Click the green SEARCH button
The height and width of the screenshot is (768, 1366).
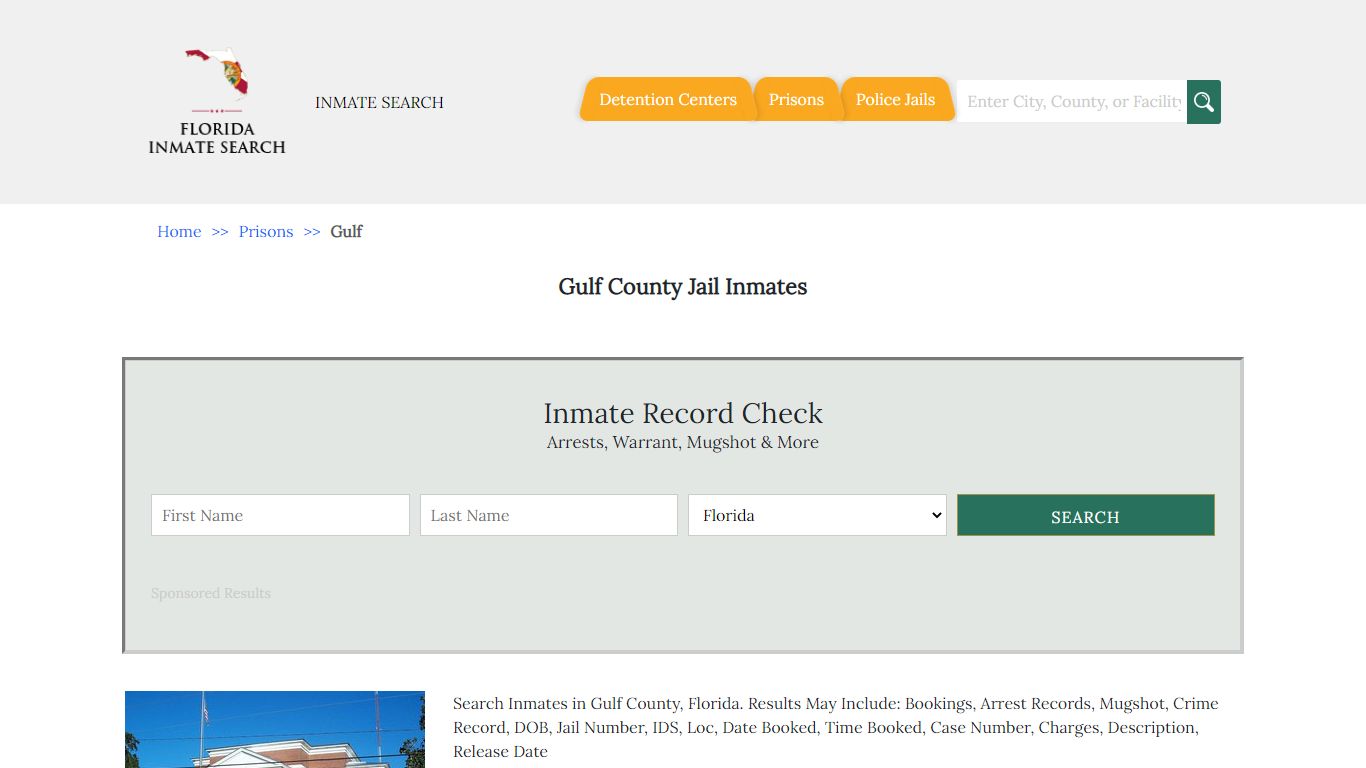(x=1086, y=515)
